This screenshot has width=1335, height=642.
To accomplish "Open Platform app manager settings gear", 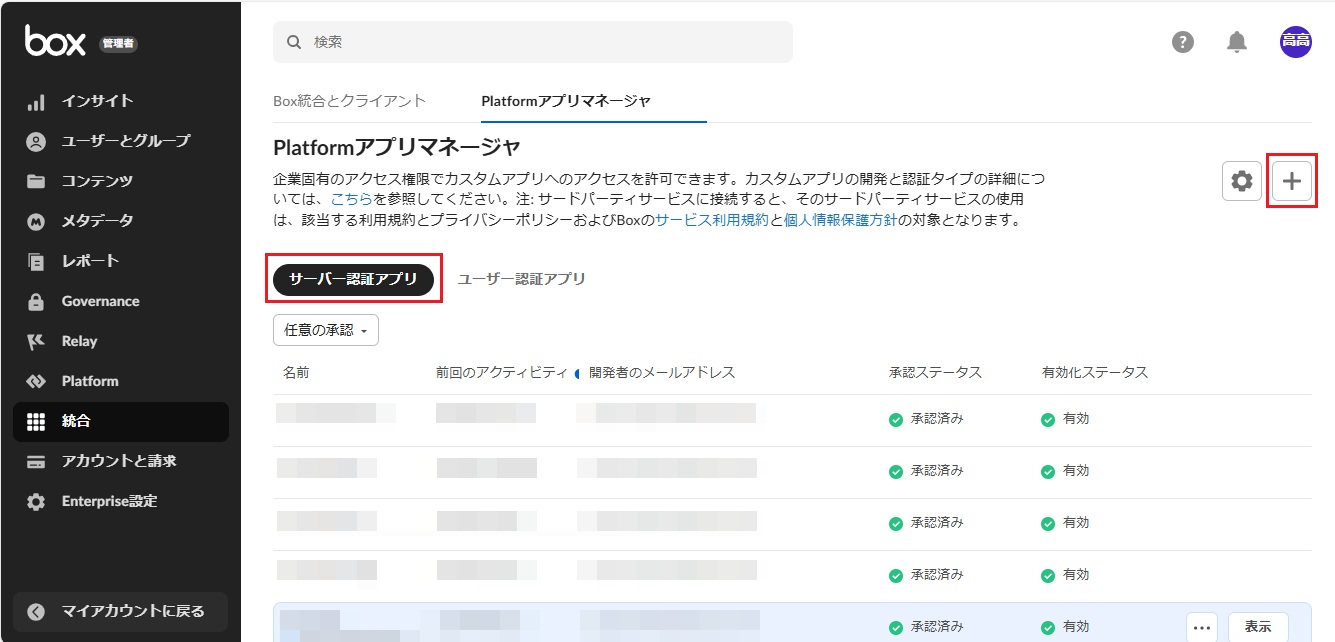I will 1241,181.
